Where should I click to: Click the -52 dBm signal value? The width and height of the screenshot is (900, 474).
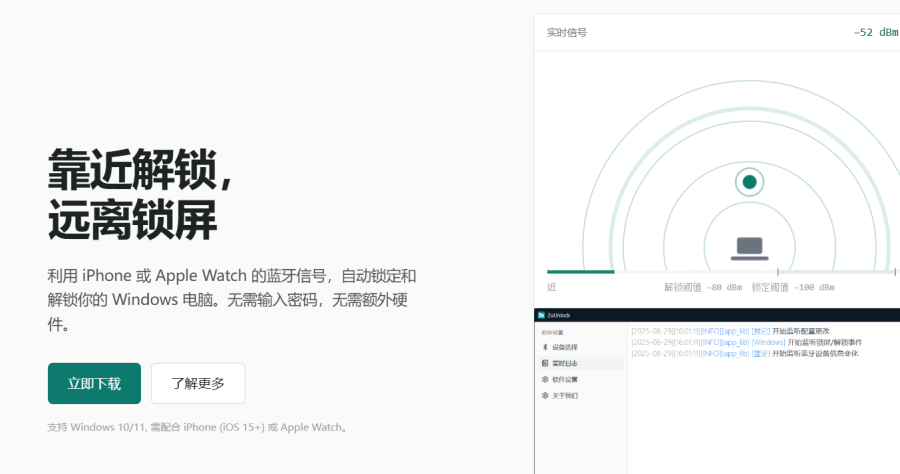click(x=875, y=32)
